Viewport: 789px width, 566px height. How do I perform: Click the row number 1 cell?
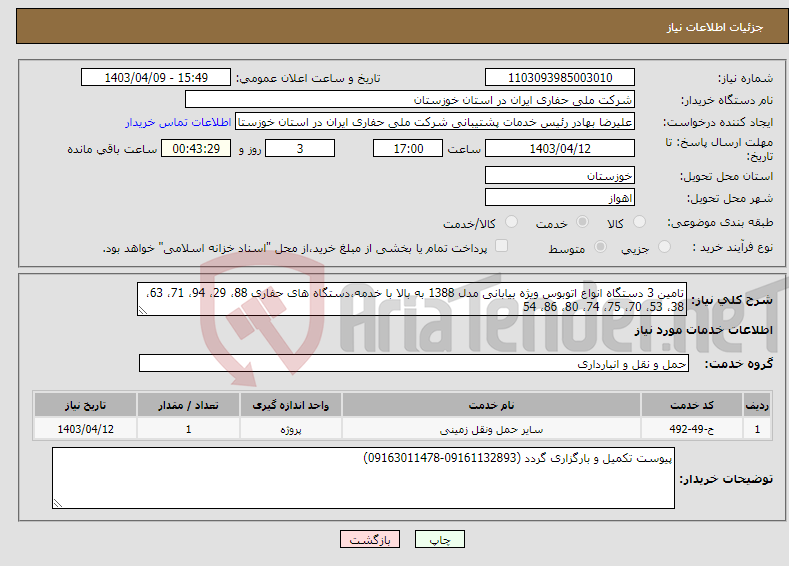[757, 429]
